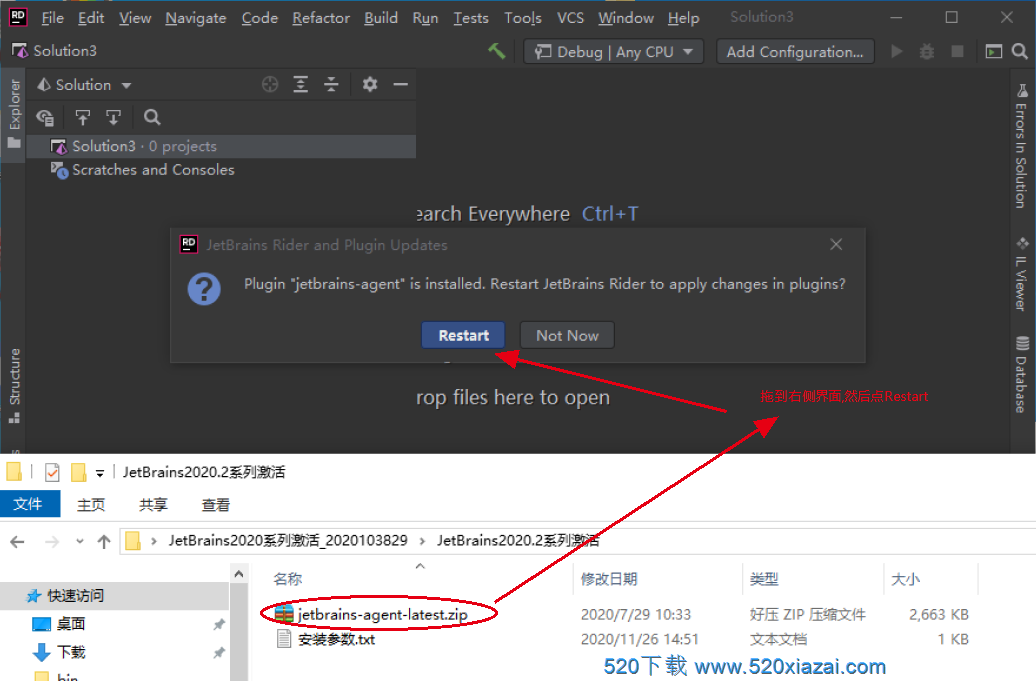Click Add Configuration button
This screenshot has width=1036, height=681.
795,51
